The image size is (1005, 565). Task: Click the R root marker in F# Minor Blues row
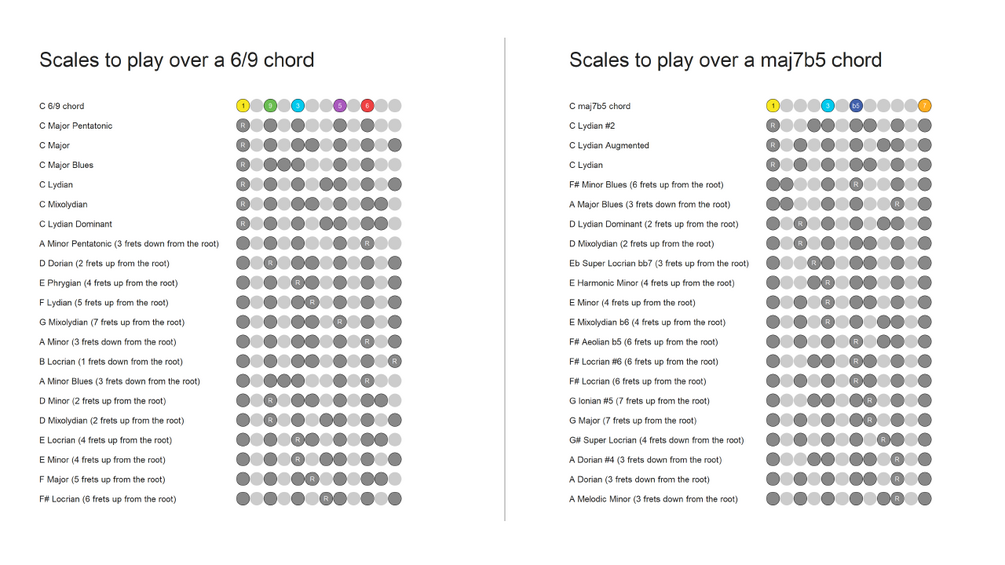(856, 184)
